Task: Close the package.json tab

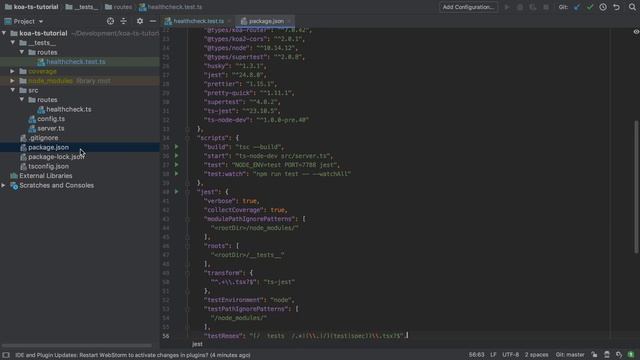Action: pos(289,21)
